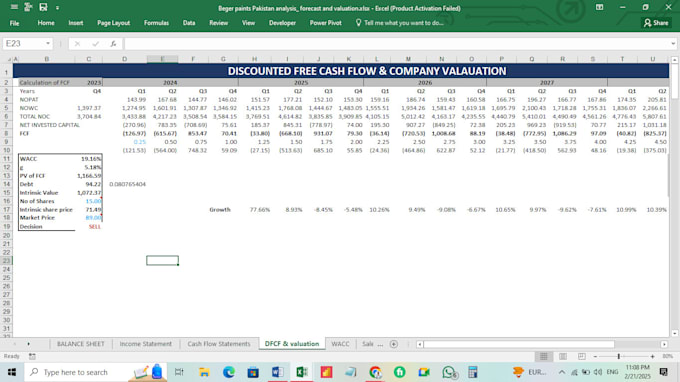Open the File menu
The image size is (680, 382).
click(14, 23)
